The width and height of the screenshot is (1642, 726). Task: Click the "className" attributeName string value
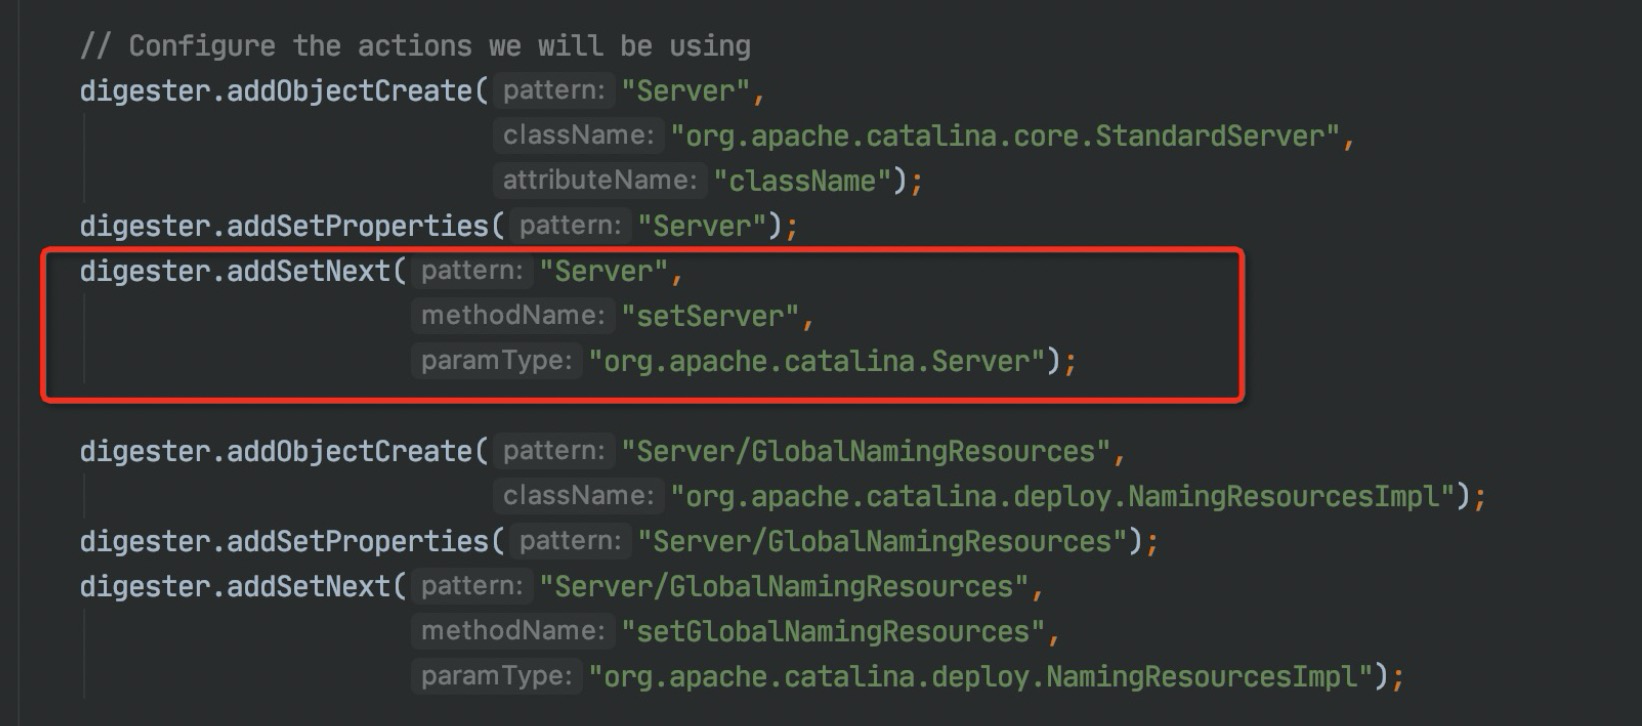pyautogui.click(x=802, y=181)
